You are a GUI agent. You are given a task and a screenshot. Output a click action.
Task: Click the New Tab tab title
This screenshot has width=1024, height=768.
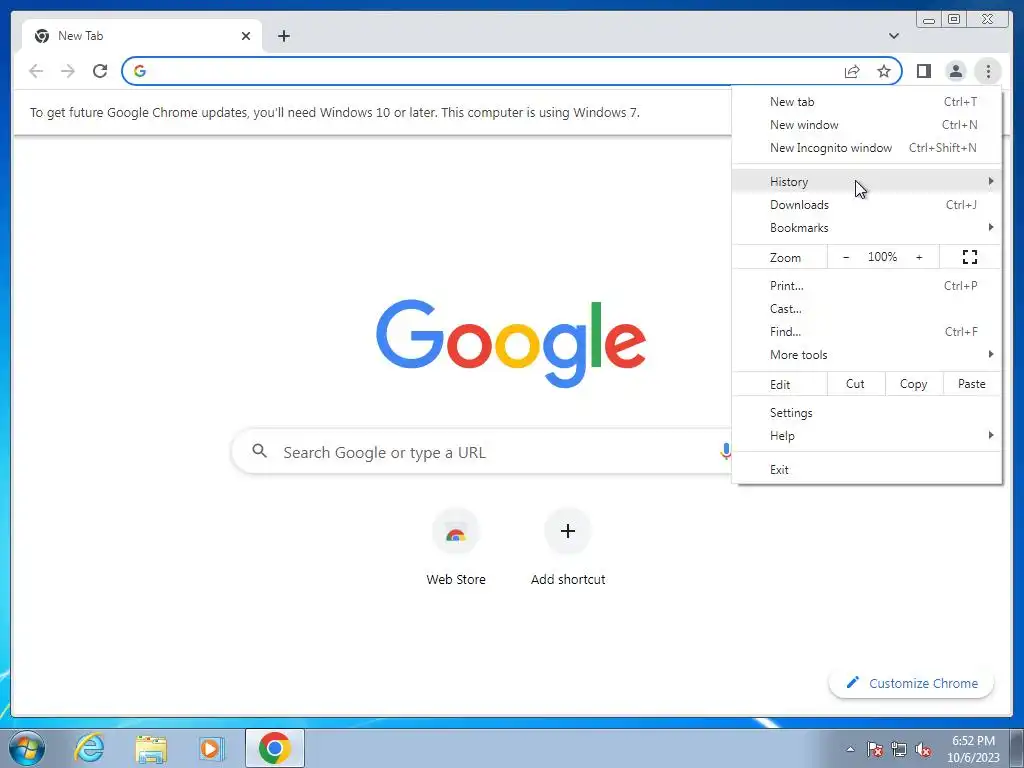pos(80,36)
